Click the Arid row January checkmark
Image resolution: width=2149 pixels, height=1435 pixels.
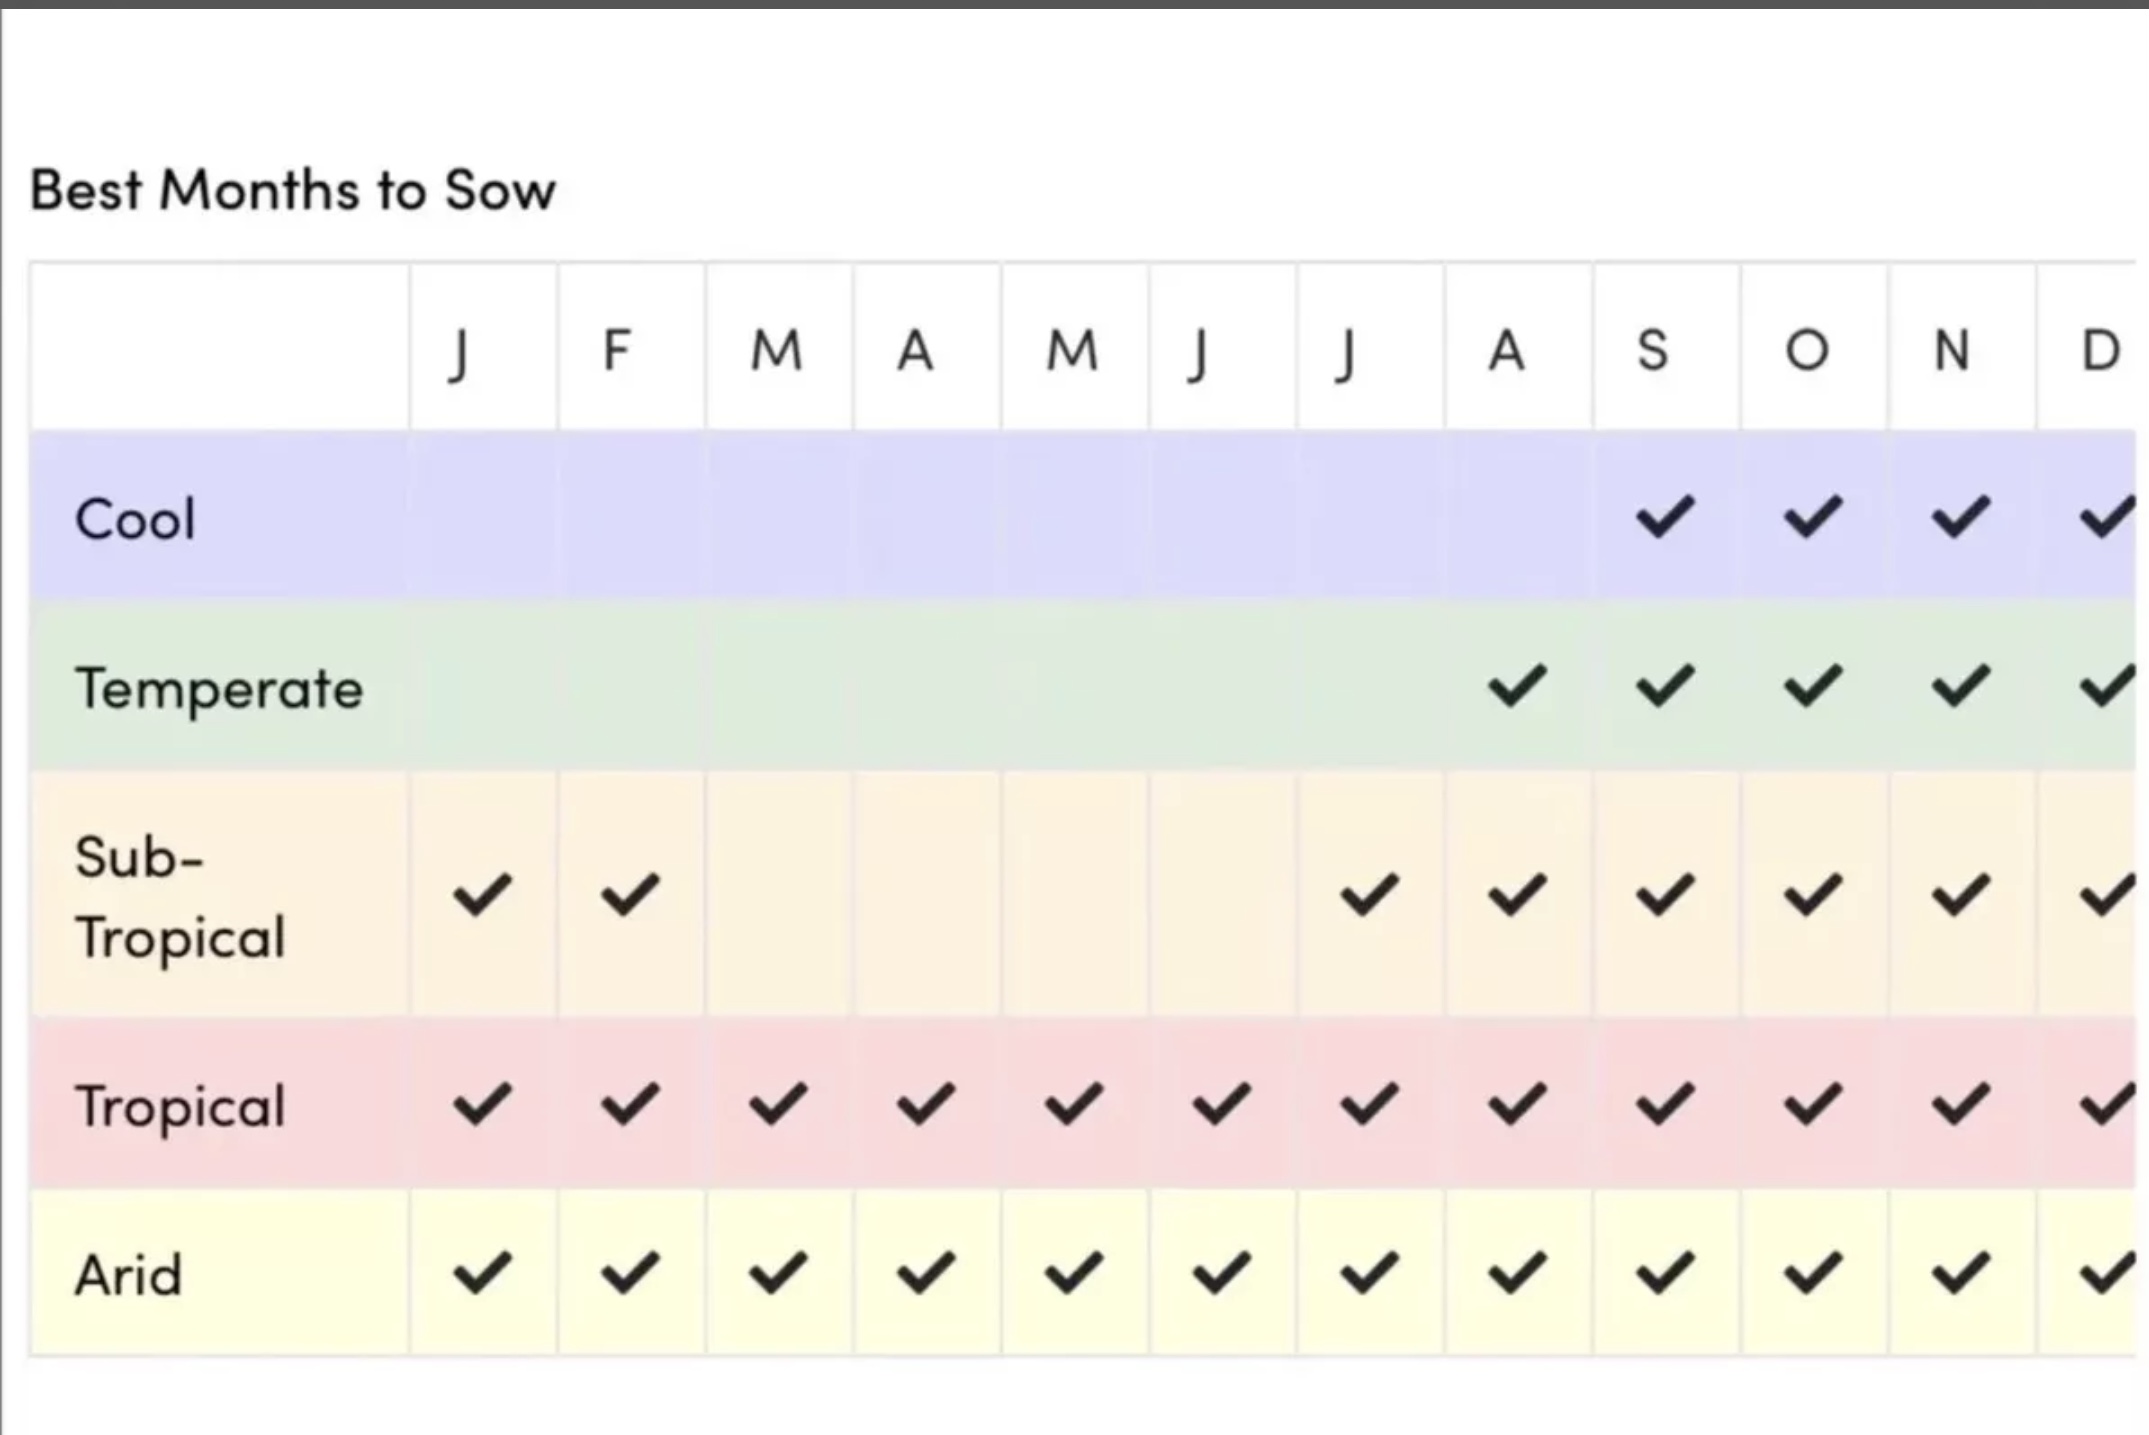tap(482, 1273)
